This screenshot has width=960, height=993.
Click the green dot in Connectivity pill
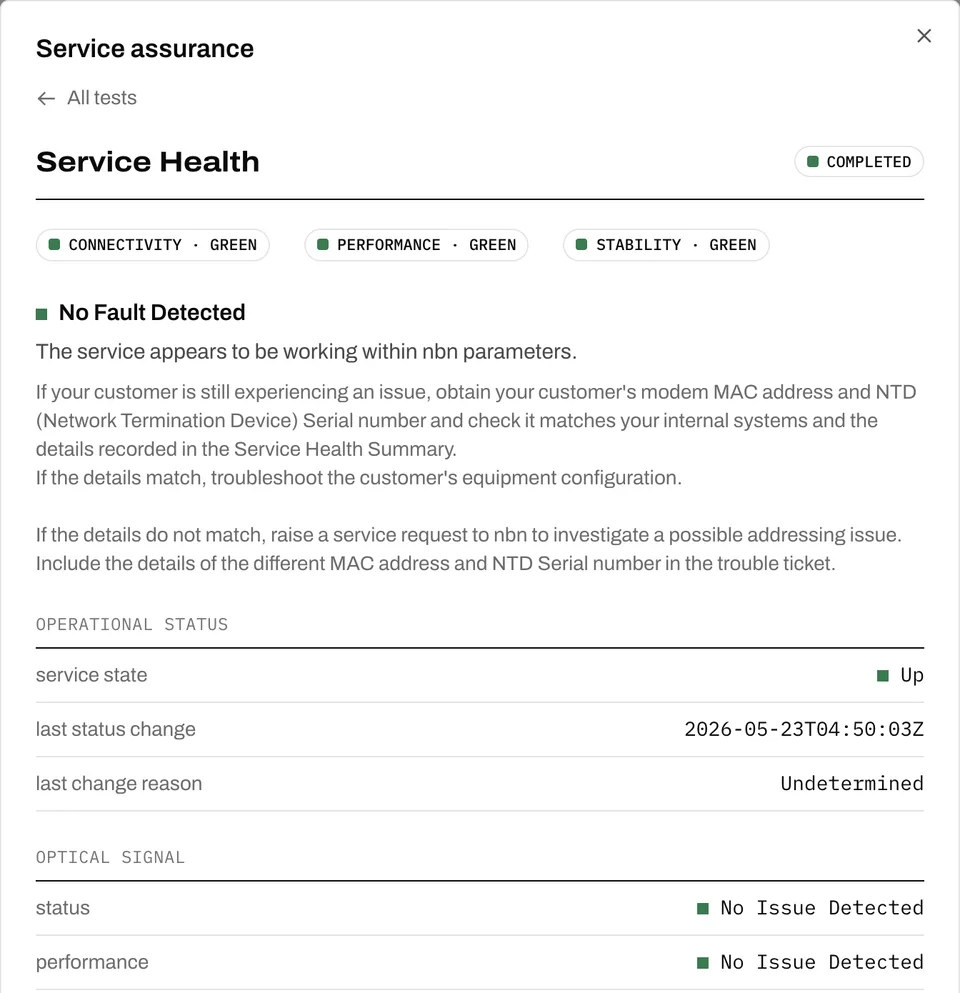(54, 244)
